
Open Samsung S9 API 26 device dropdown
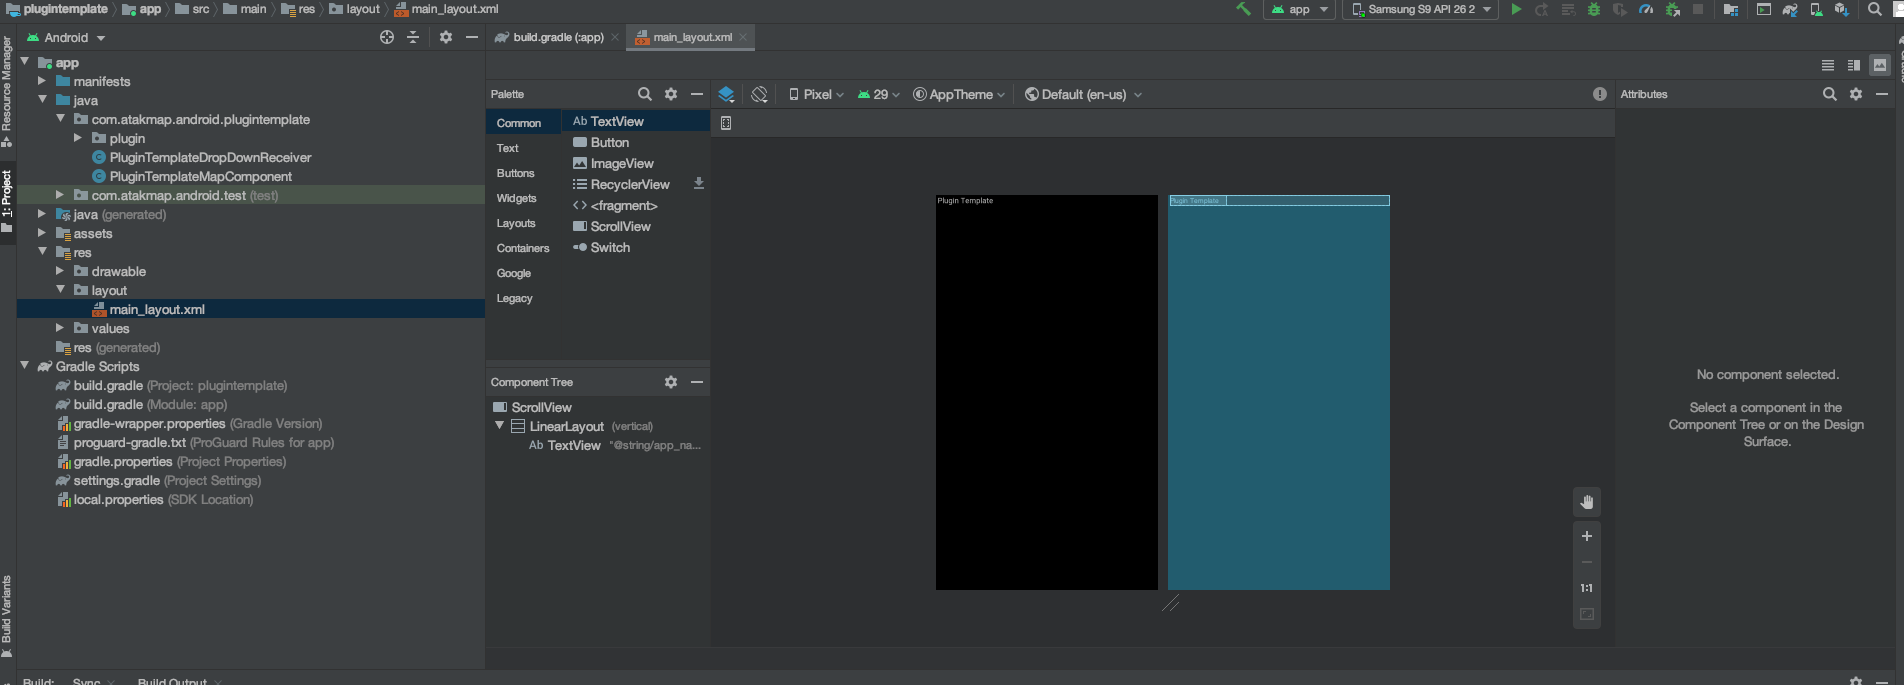[x=1422, y=9]
